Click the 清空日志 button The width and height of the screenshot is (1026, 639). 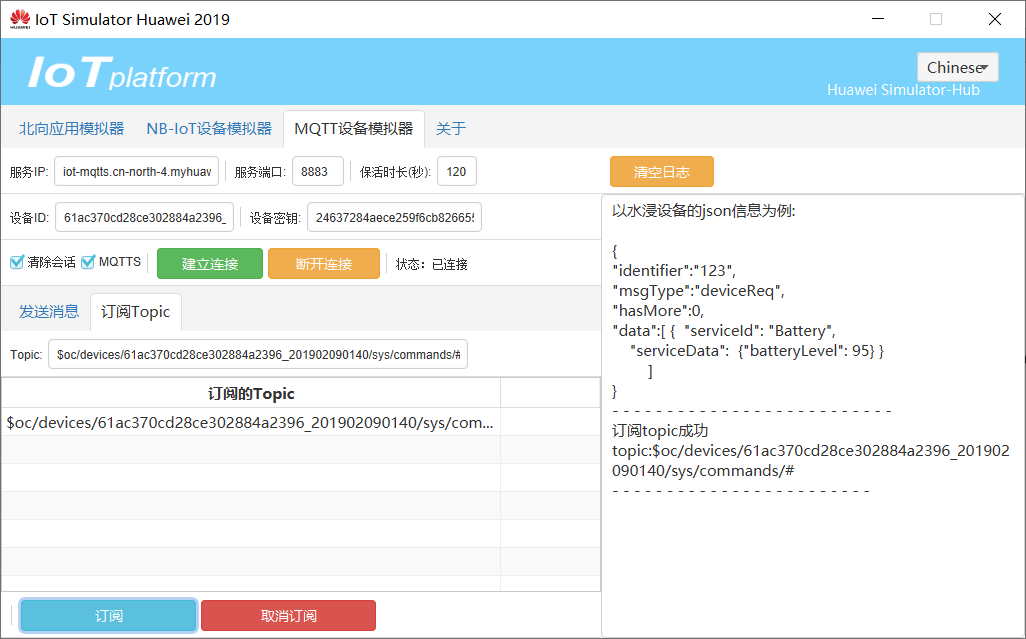(x=662, y=172)
